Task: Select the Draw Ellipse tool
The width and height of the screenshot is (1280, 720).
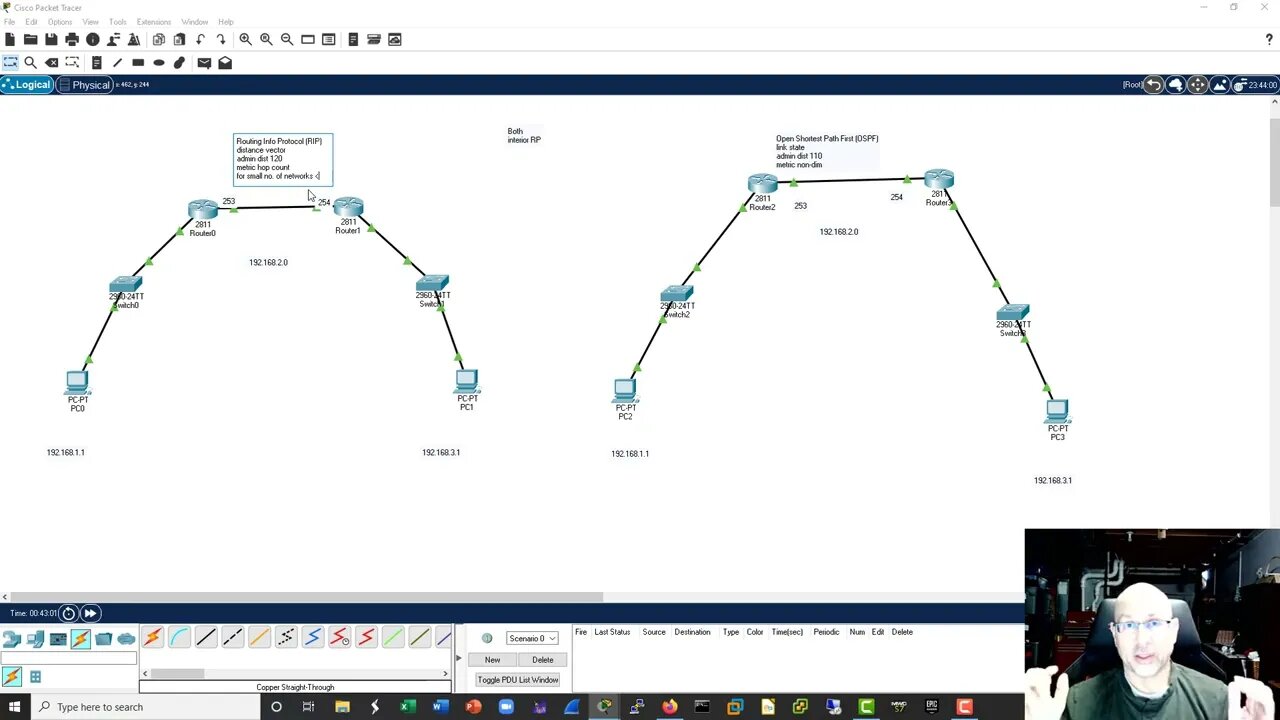Action: [159, 62]
